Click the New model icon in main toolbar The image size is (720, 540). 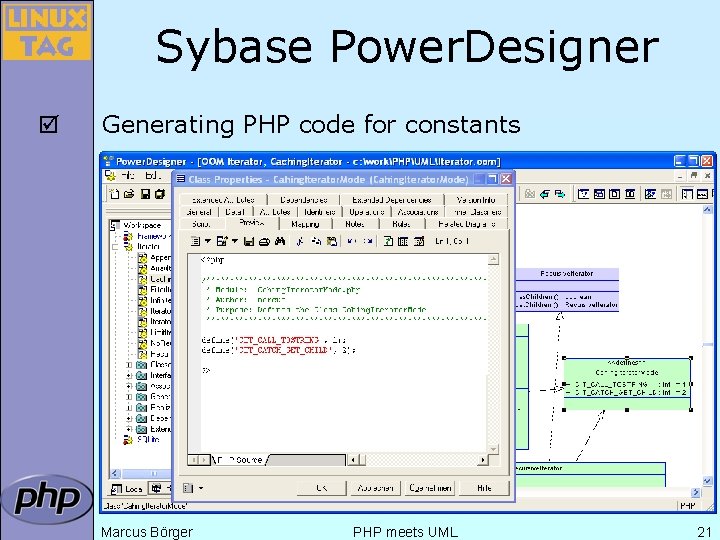point(114,194)
